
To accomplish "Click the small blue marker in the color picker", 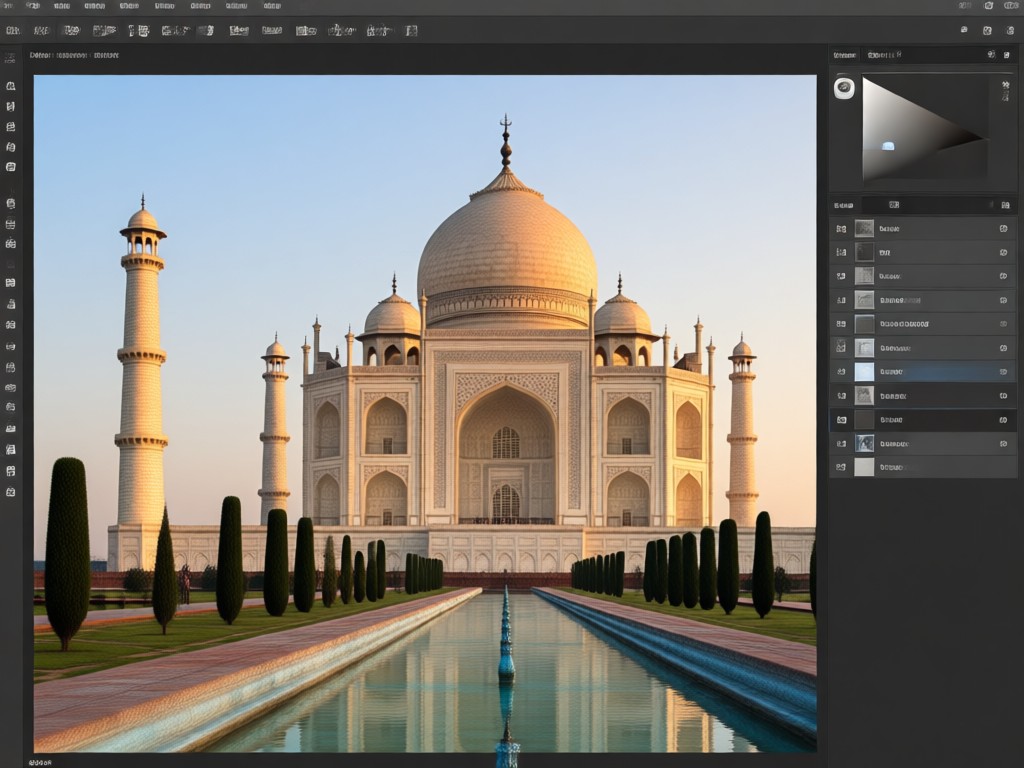I will pyautogui.click(x=888, y=146).
